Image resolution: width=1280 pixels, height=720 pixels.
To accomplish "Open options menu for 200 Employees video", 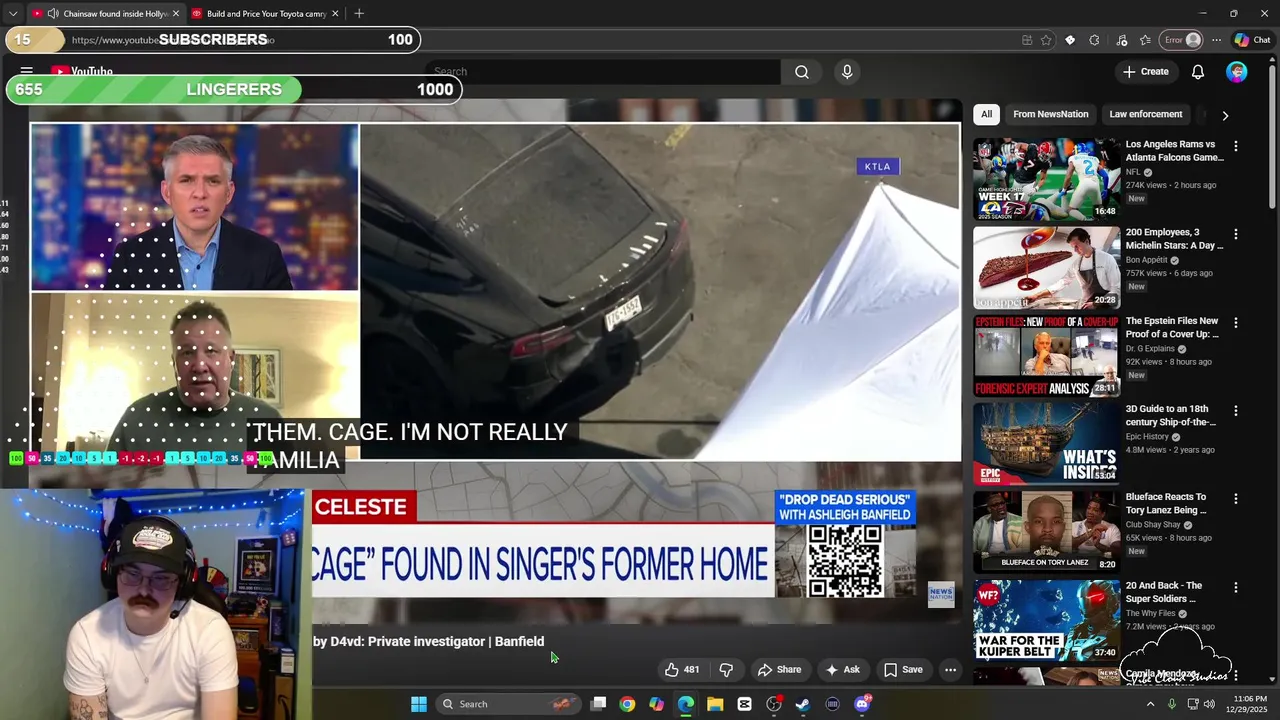I will [1235, 234].
